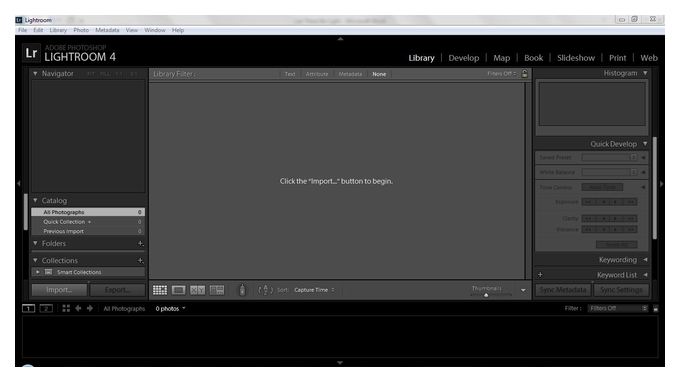Collapse the Histogram panel

click(x=645, y=73)
